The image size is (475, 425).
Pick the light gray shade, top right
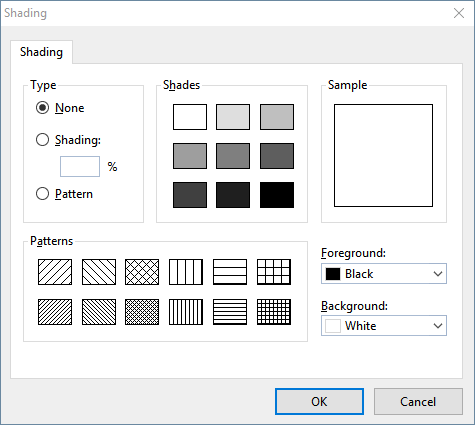pos(277,117)
